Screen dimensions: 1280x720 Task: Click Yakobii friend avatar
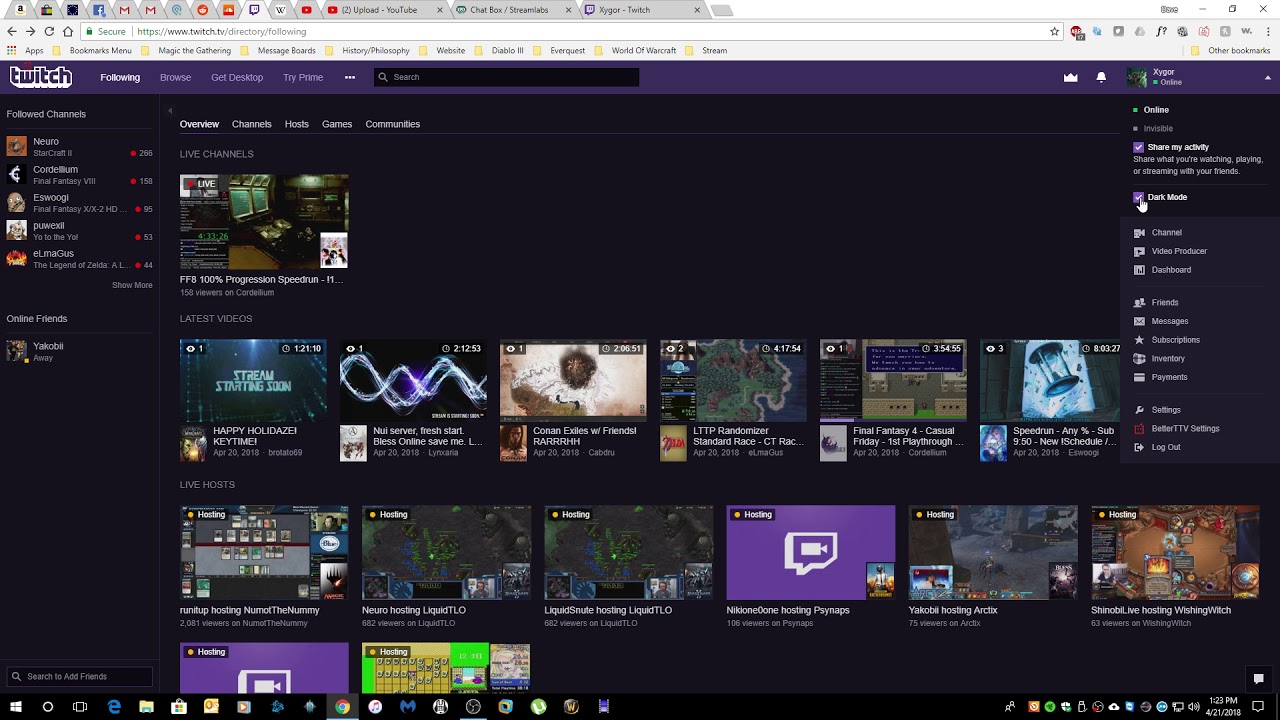click(x=16, y=351)
